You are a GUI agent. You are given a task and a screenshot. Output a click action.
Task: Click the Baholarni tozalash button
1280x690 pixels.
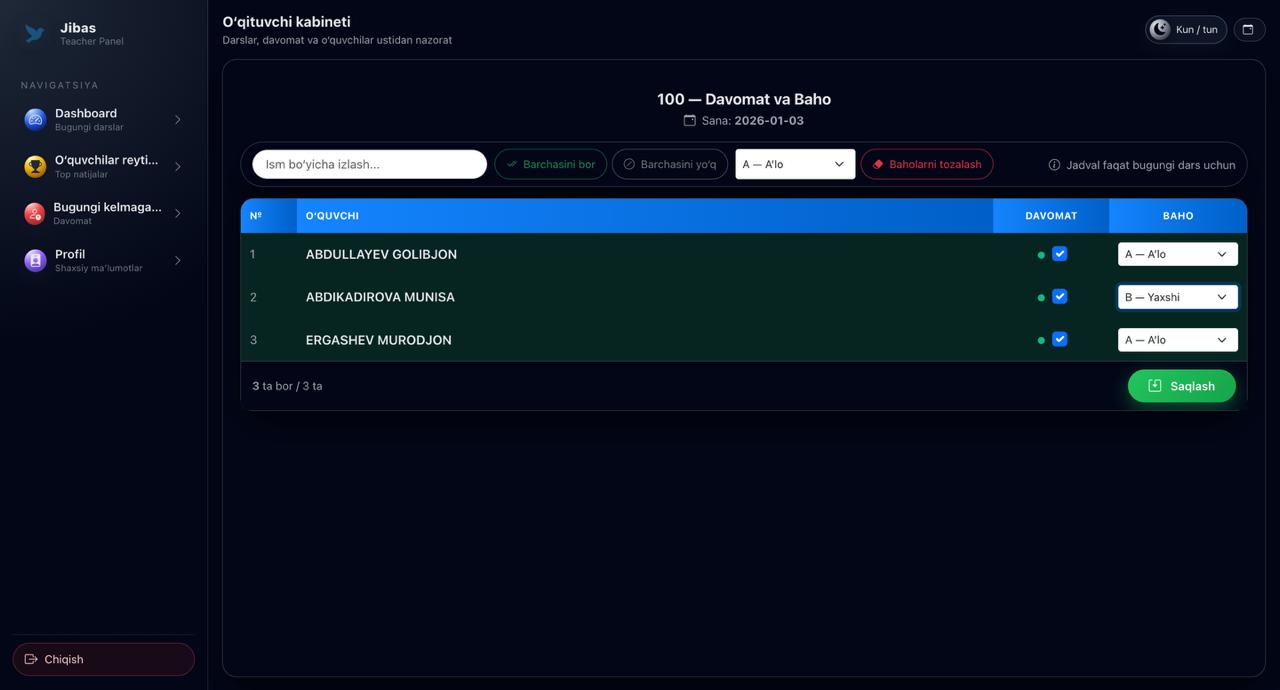click(926, 164)
